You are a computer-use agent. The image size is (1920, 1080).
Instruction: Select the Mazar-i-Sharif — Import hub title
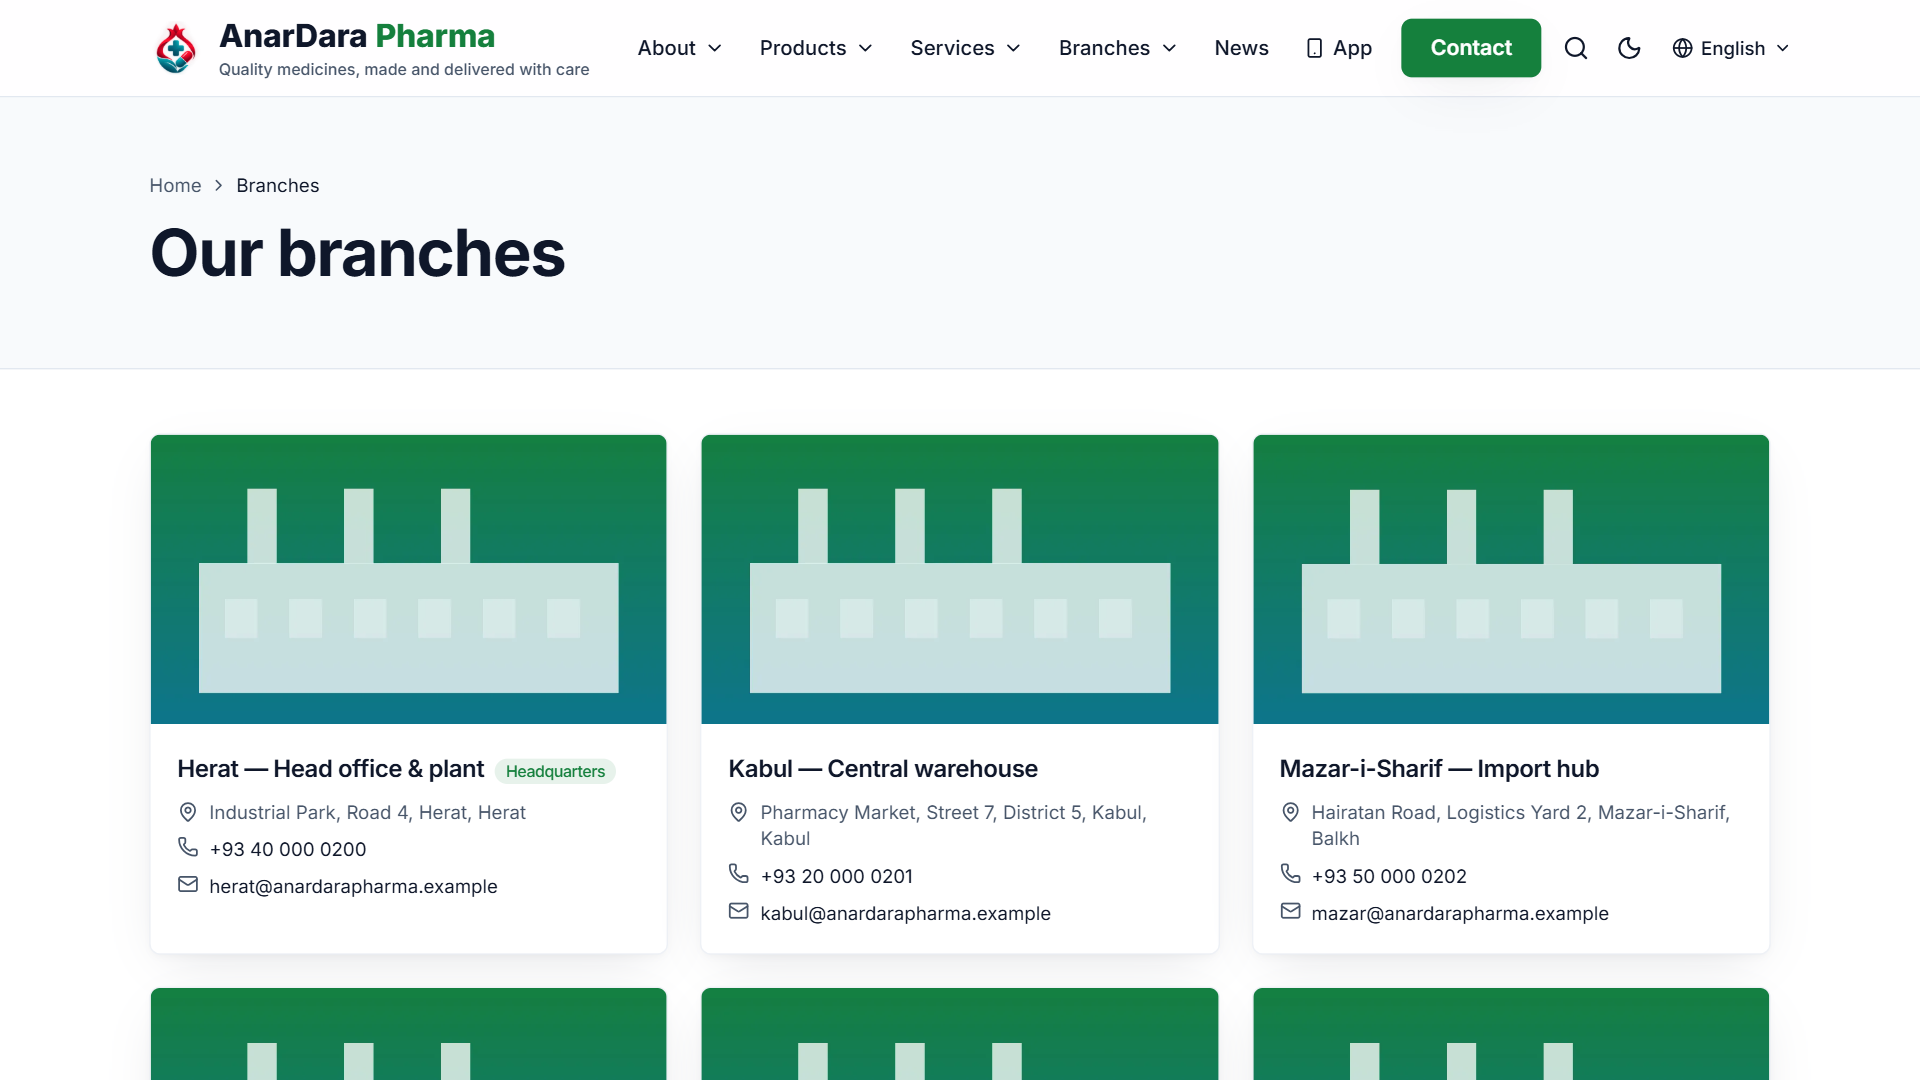tap(1439, 769)
